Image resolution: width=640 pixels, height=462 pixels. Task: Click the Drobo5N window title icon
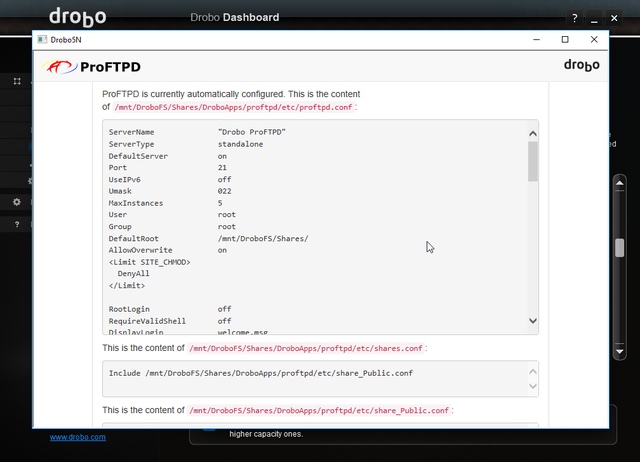click(42, 40)
